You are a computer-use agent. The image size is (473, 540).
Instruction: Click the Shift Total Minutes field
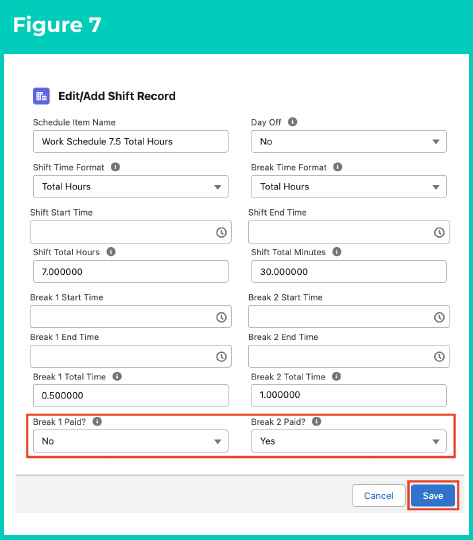click(x=349, y=272)
